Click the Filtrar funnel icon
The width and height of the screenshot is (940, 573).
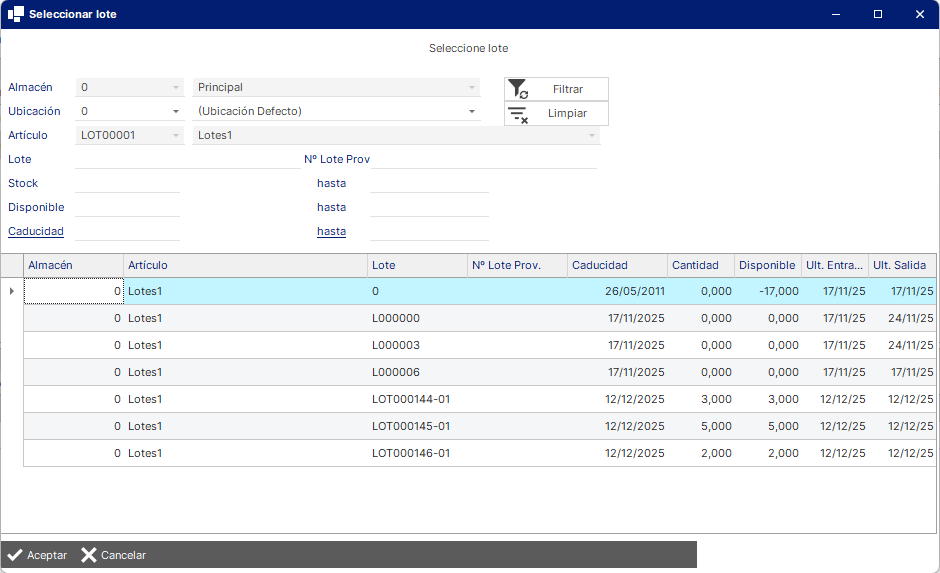tap(518, 89)
